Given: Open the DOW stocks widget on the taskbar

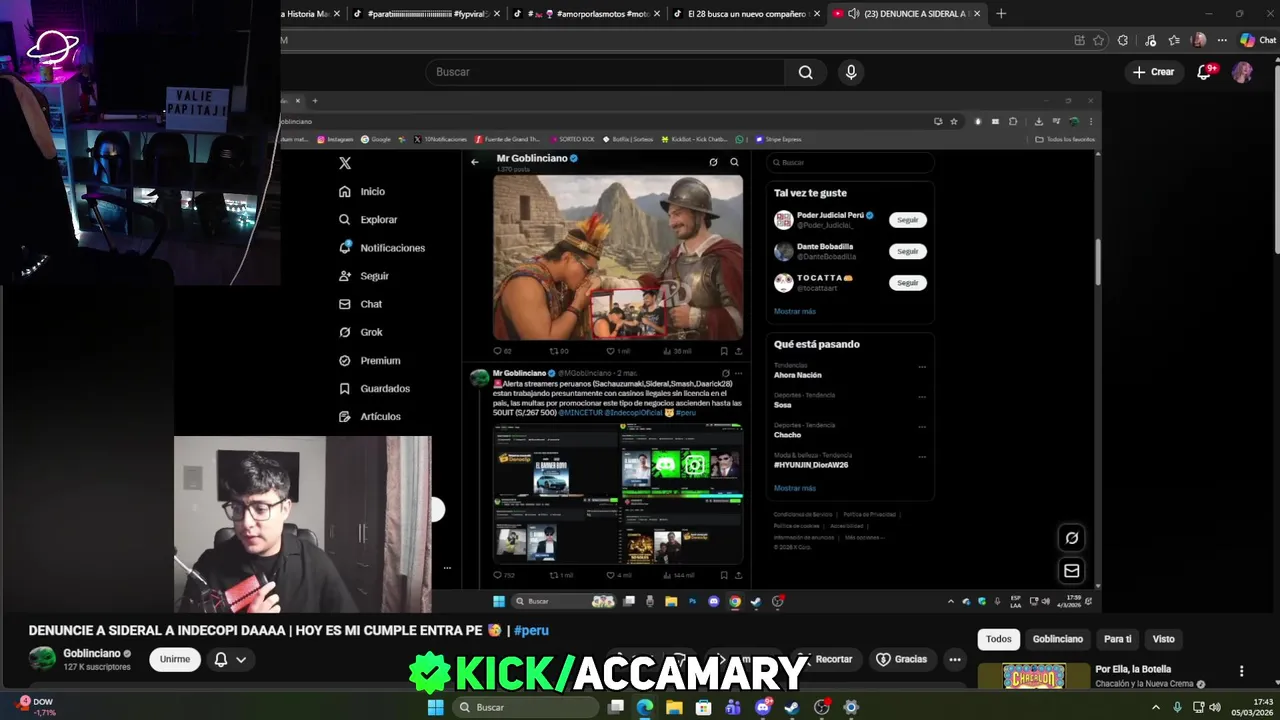Looking at the screenshot, I should pos(33,707).
